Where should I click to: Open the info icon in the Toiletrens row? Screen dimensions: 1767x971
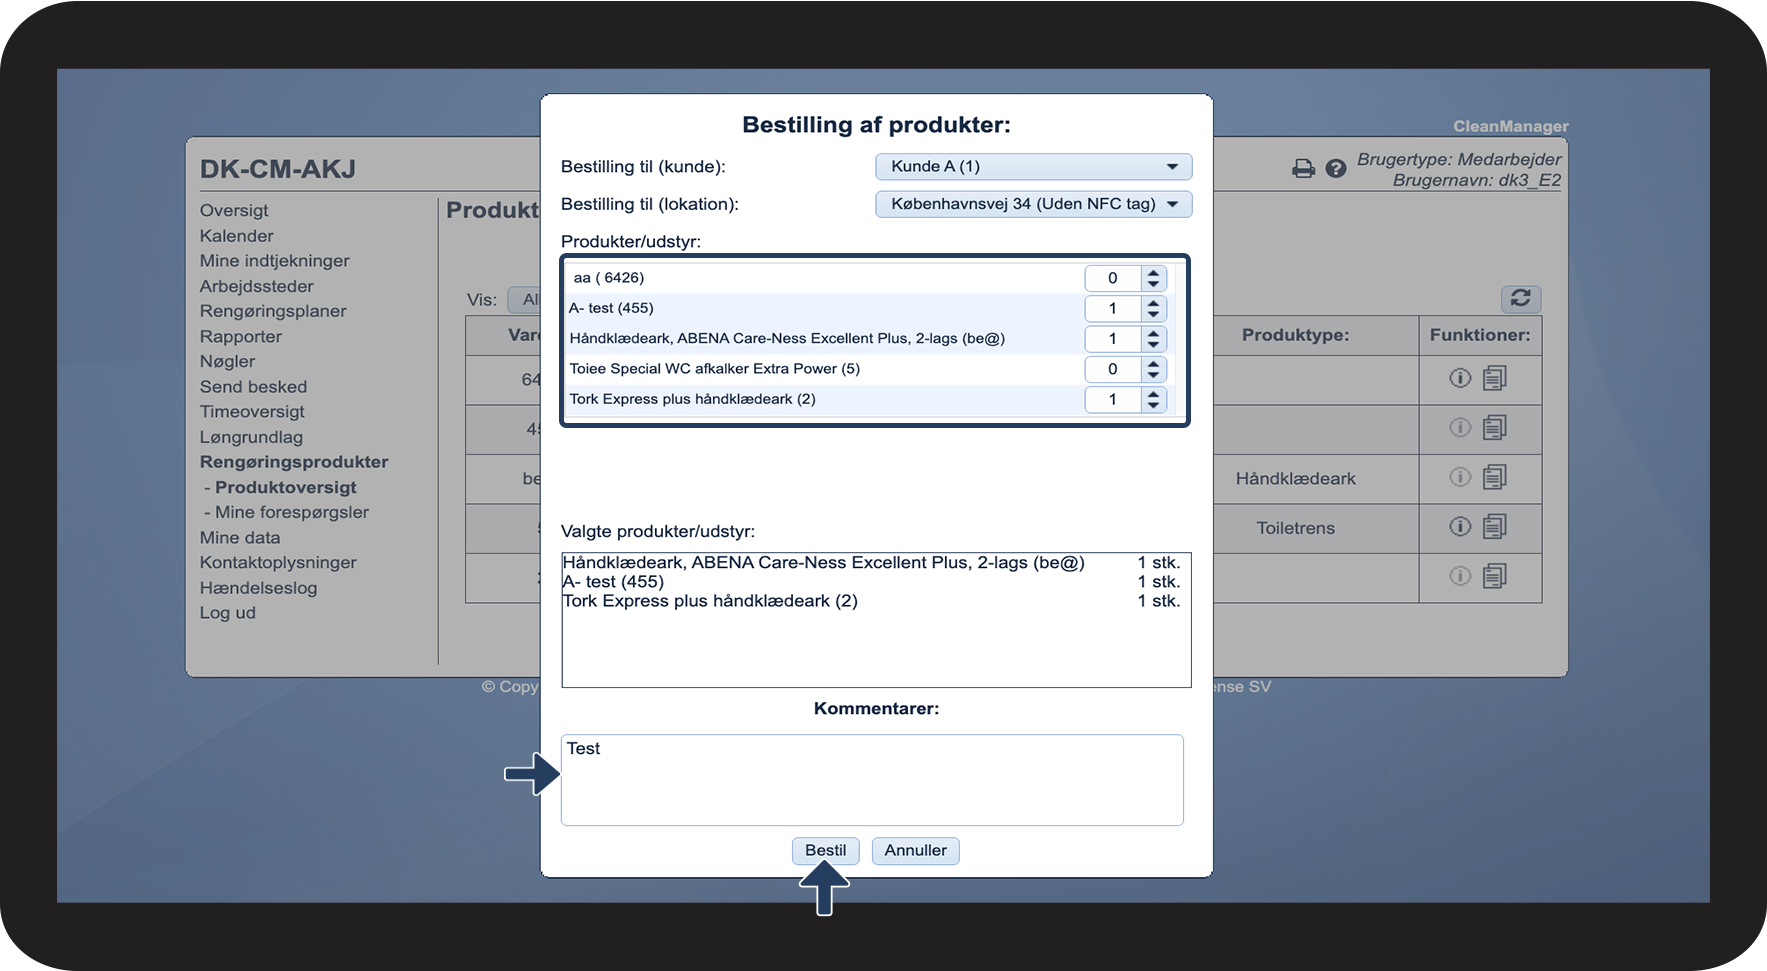click(x=1460, y=526)
